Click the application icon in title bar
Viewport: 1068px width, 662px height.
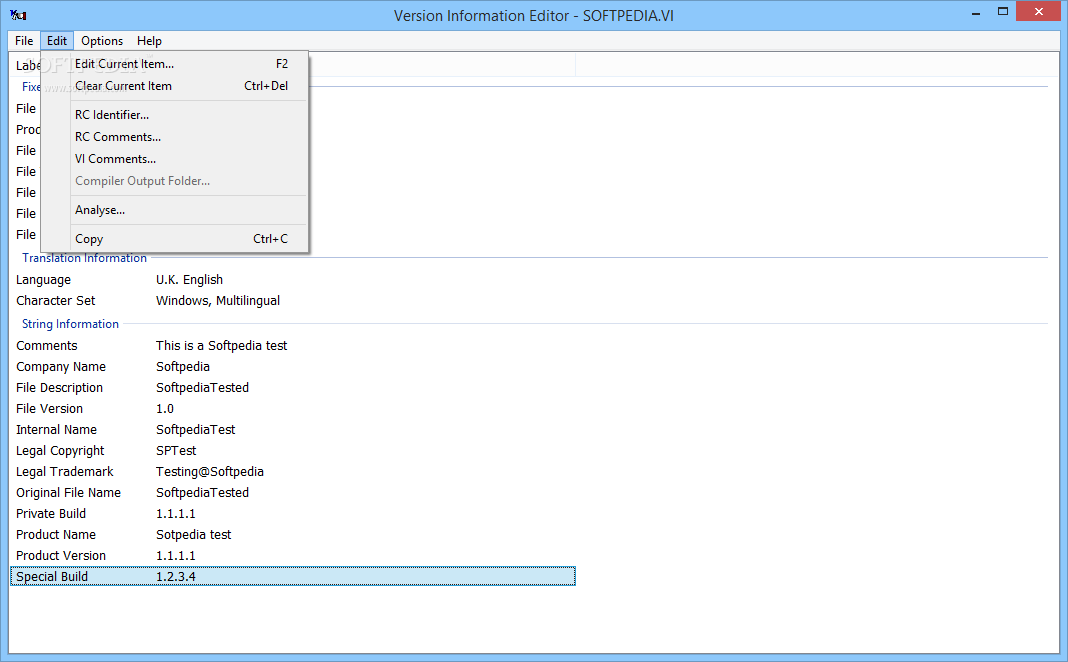(18, 15)
